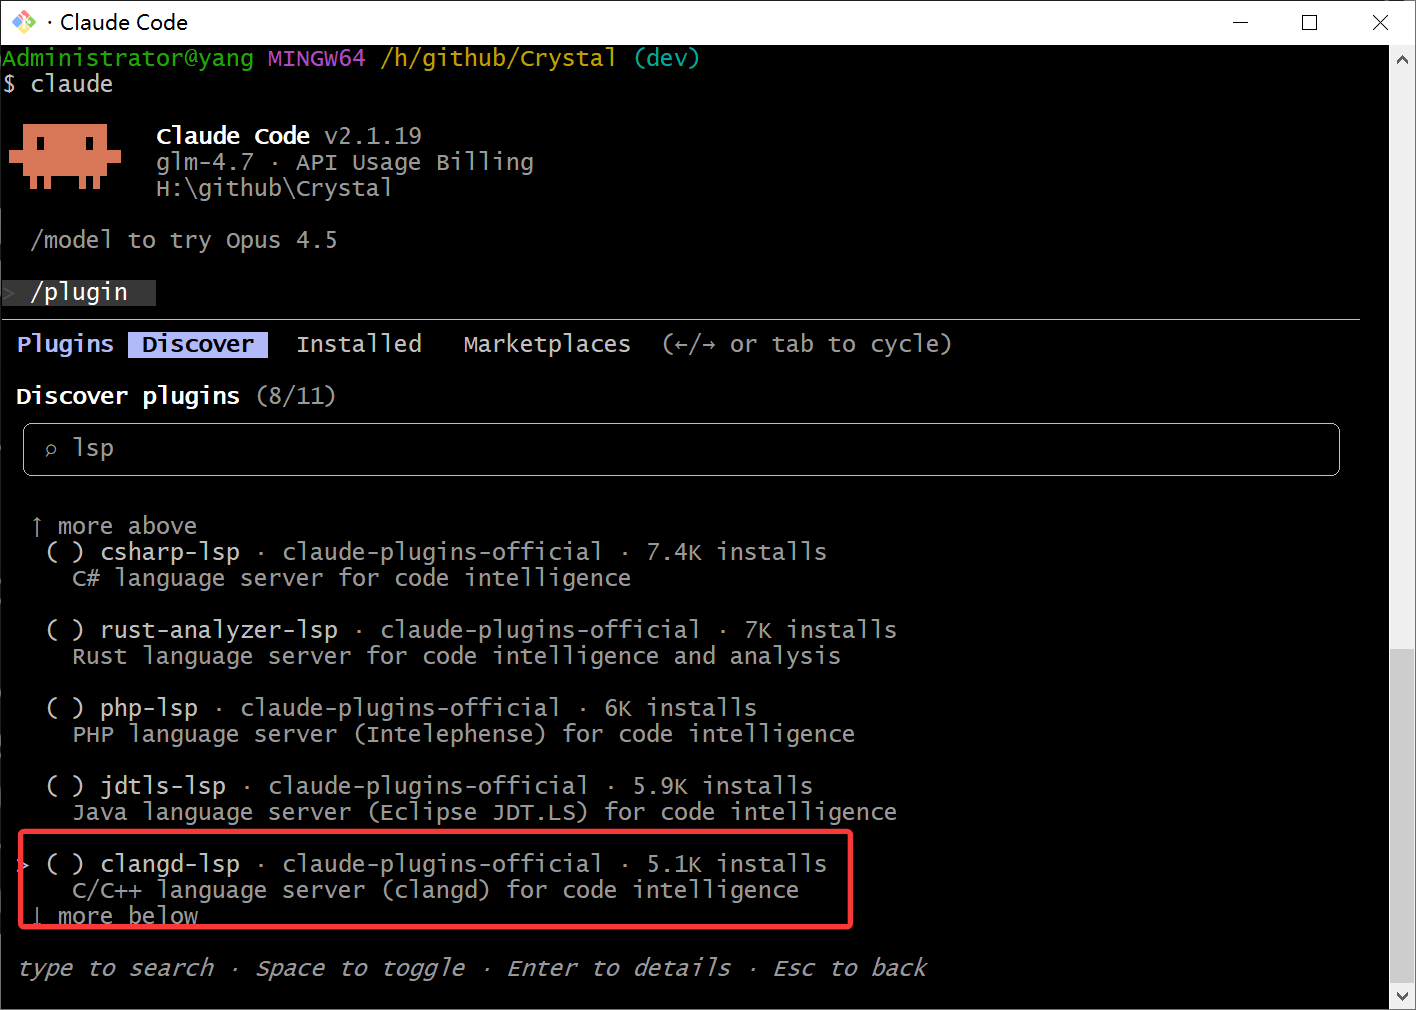Click the 'more above' indicator text
The width and height of the screenshot is (1416, 1010).
pos(127,526)
